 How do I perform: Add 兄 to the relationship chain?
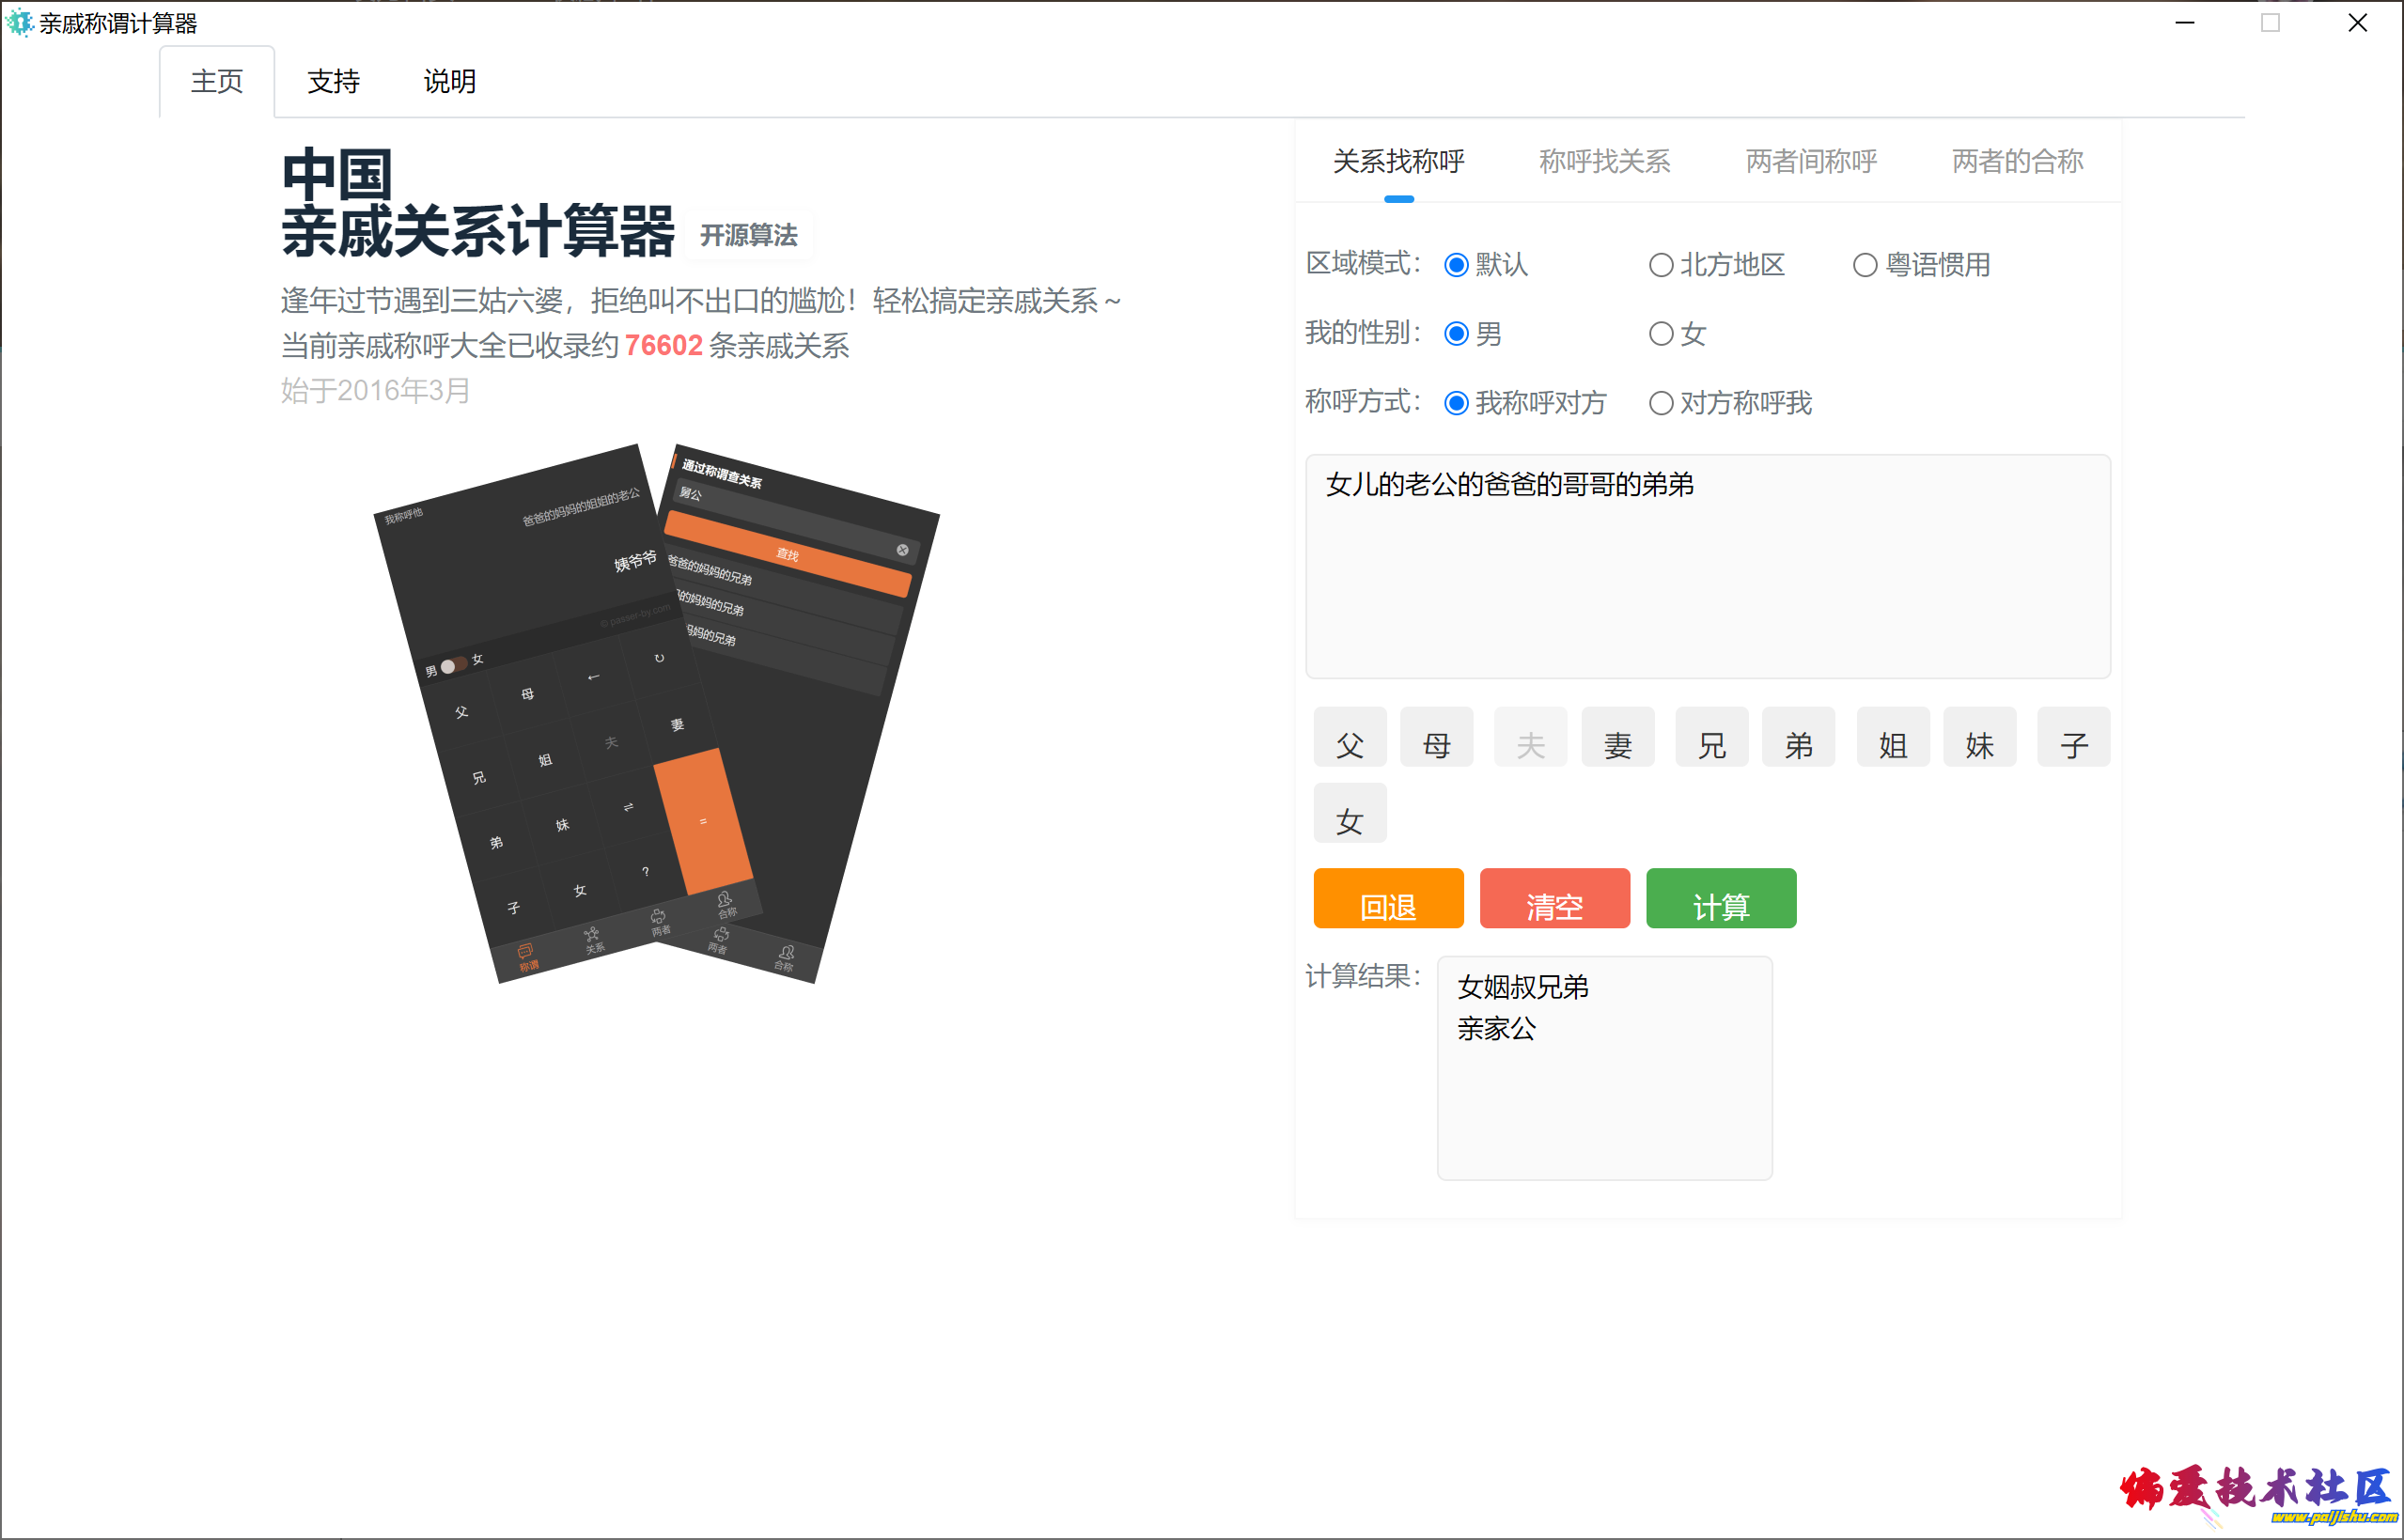click(x=1712, y=737)
